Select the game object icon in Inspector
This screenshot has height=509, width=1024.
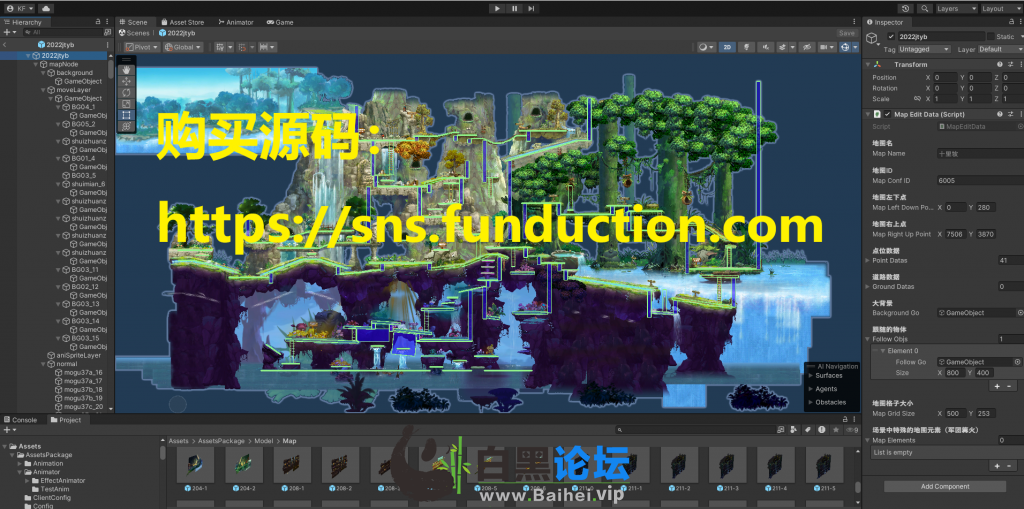pyautogui.click(x=872, y=39)
